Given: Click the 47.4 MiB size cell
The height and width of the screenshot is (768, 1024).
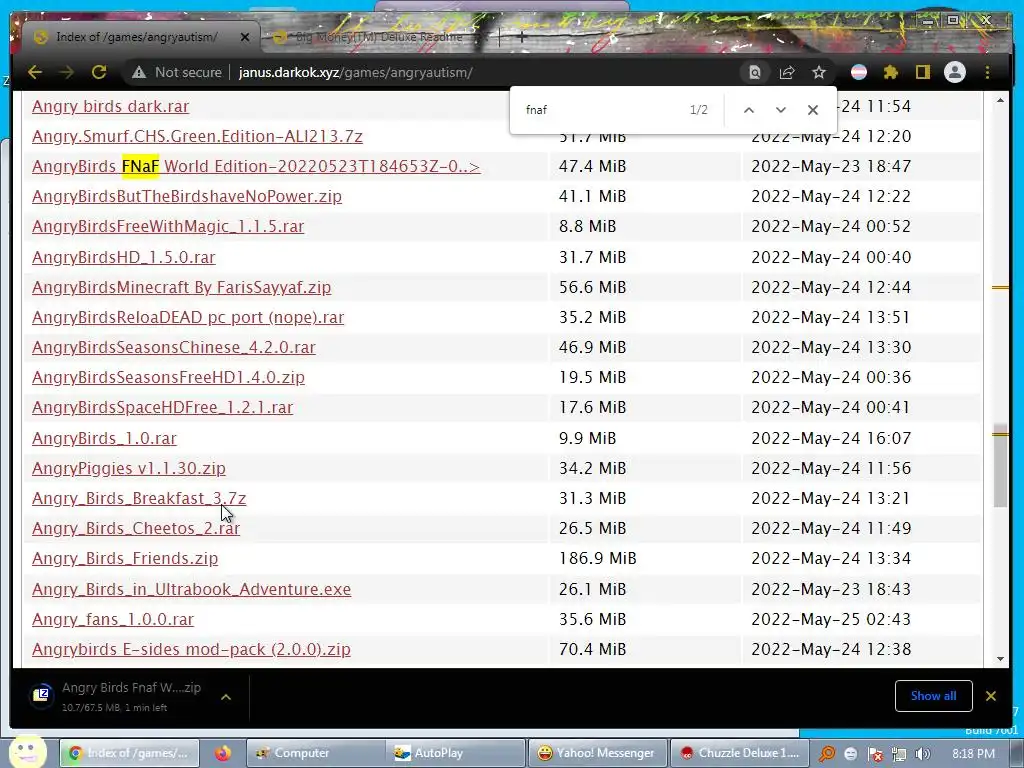Looking at the screenshot, I should pos(592,166).
